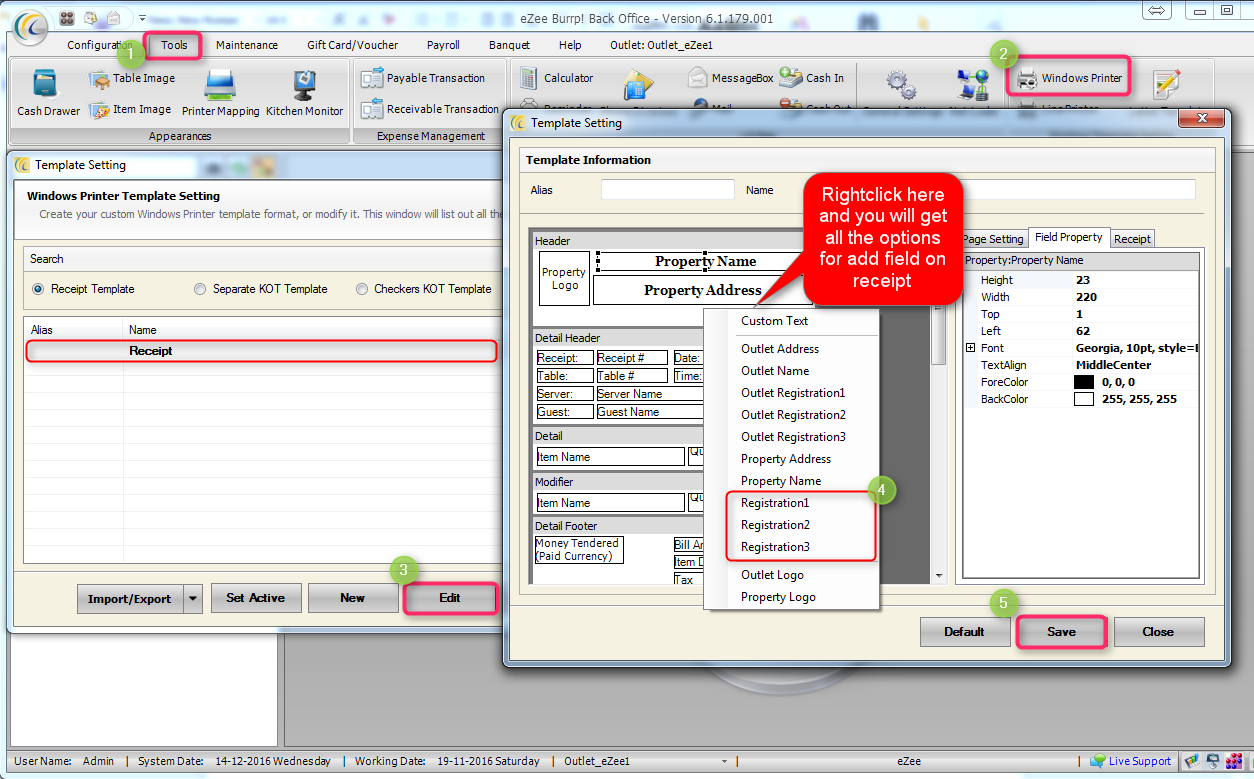Click the Edit button
Viewport: 1254px width, 779px height.
tap(450, 598)
